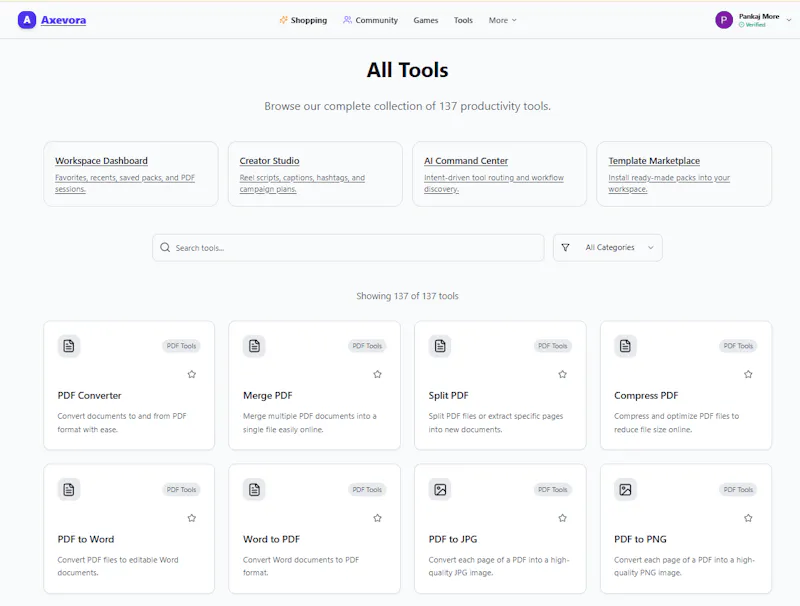Go to the Games section
Viewport: 800px width, 606px height.
pos(426,20)
